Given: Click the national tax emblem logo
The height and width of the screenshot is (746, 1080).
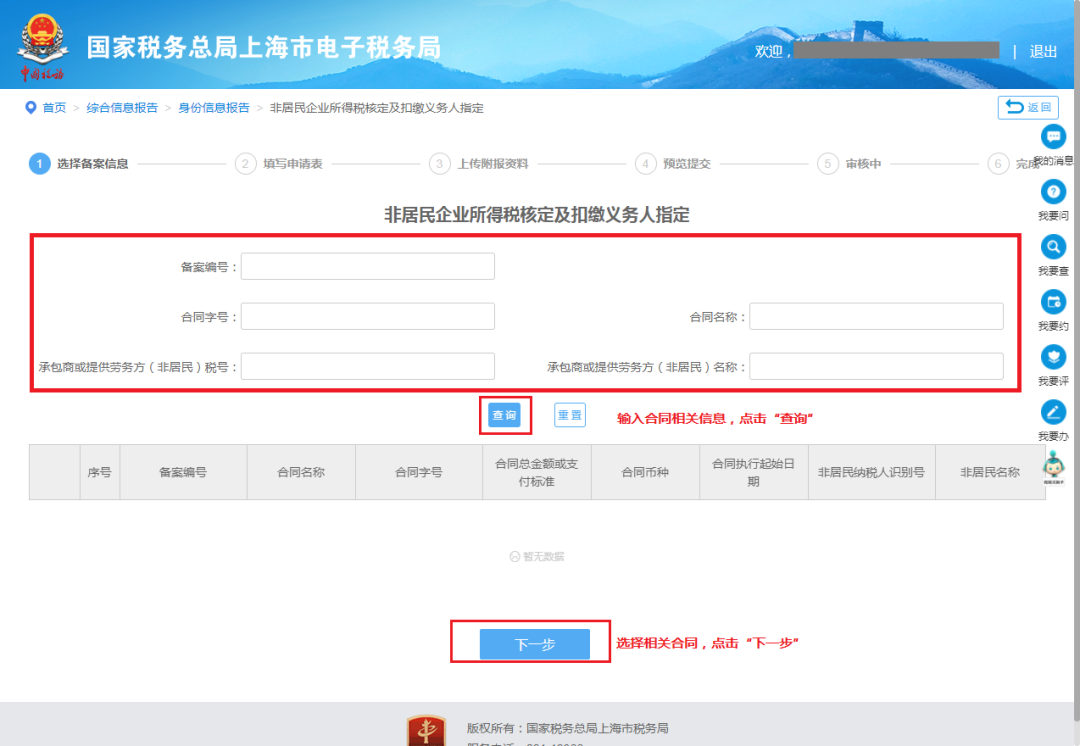Looking at the screenshot, I should [x=43, y=46].
